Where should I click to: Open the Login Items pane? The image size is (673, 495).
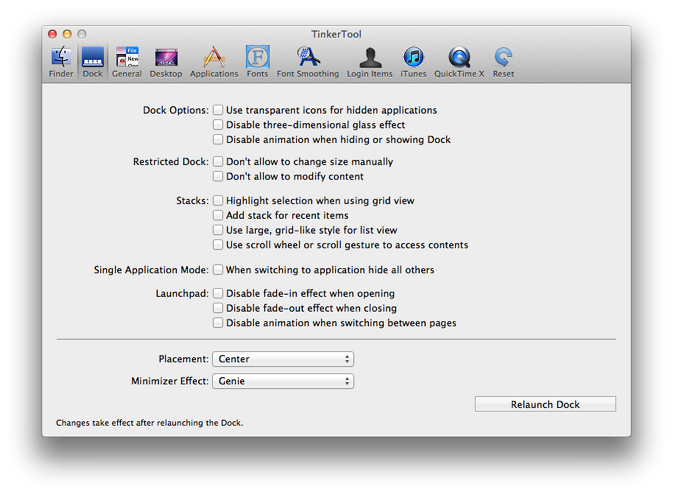point(370,62)
